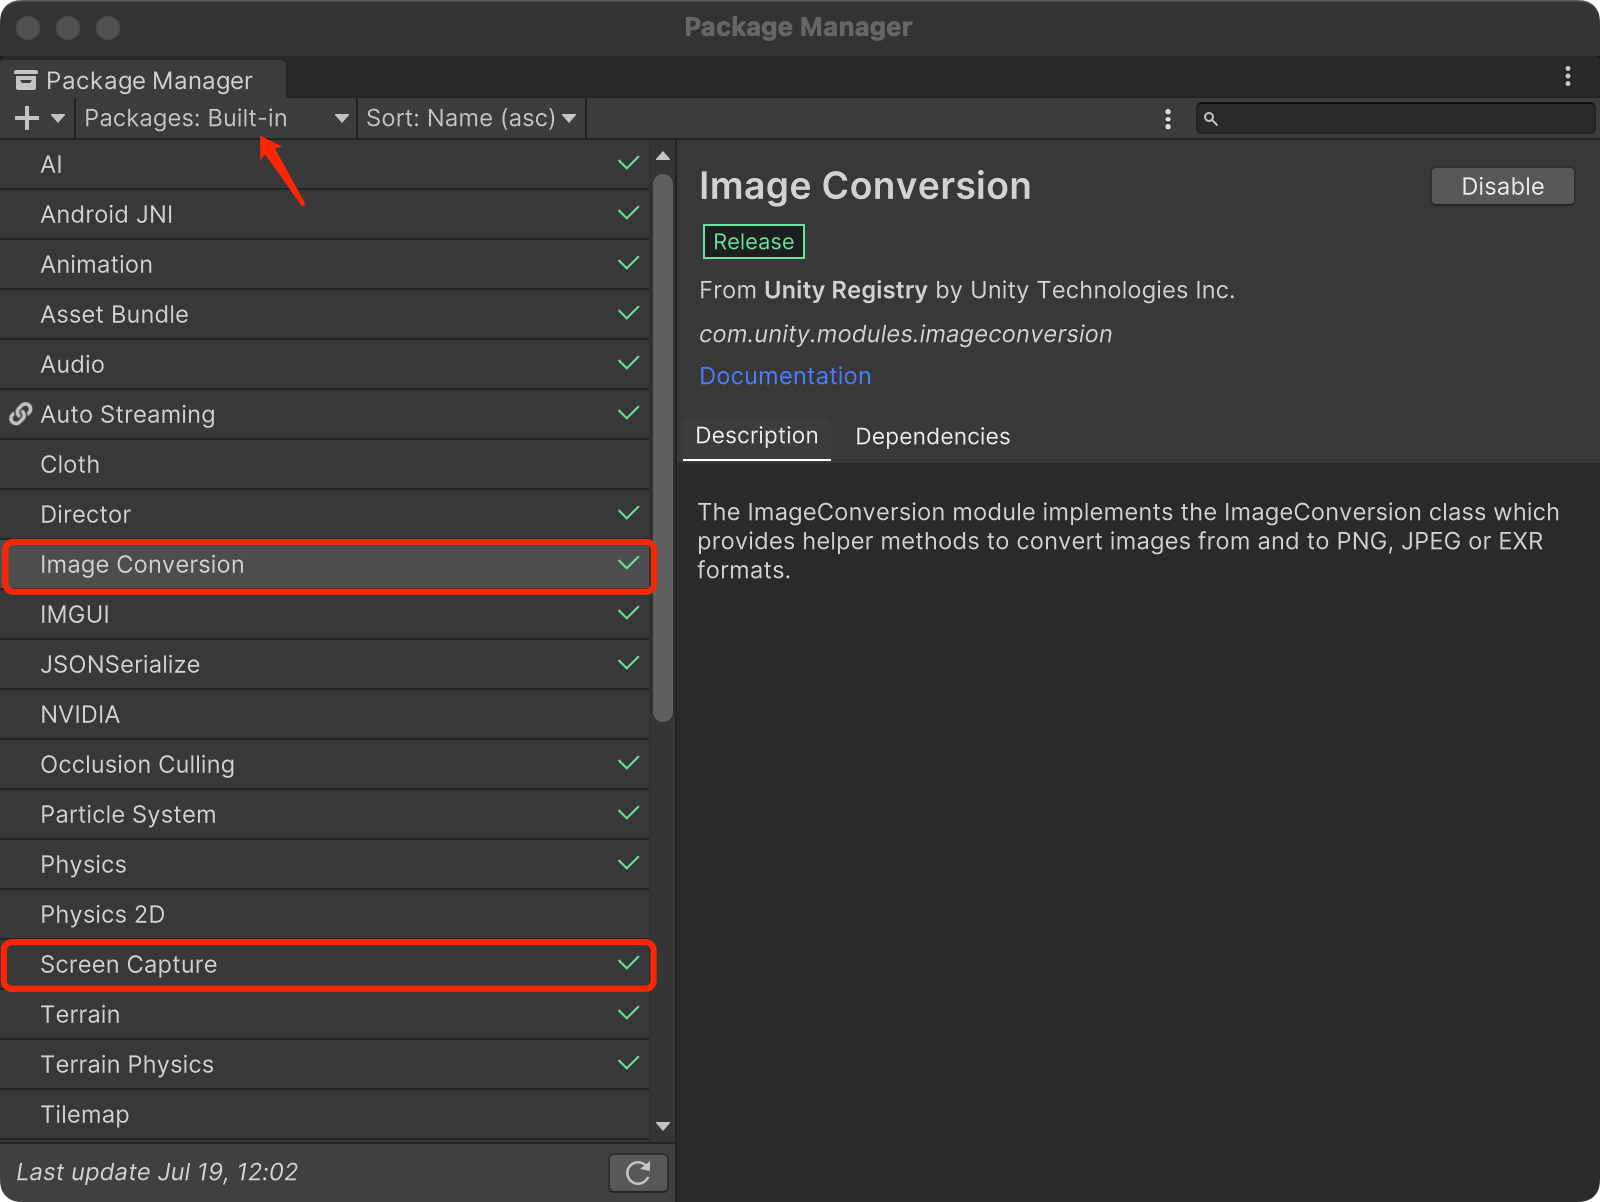Click the Disable button
1600x1202 pixels.
click(x=1502, y=187)
